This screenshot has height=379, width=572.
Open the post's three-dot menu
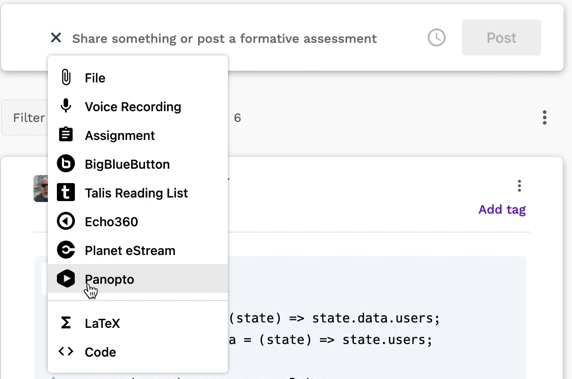[519, 186]
